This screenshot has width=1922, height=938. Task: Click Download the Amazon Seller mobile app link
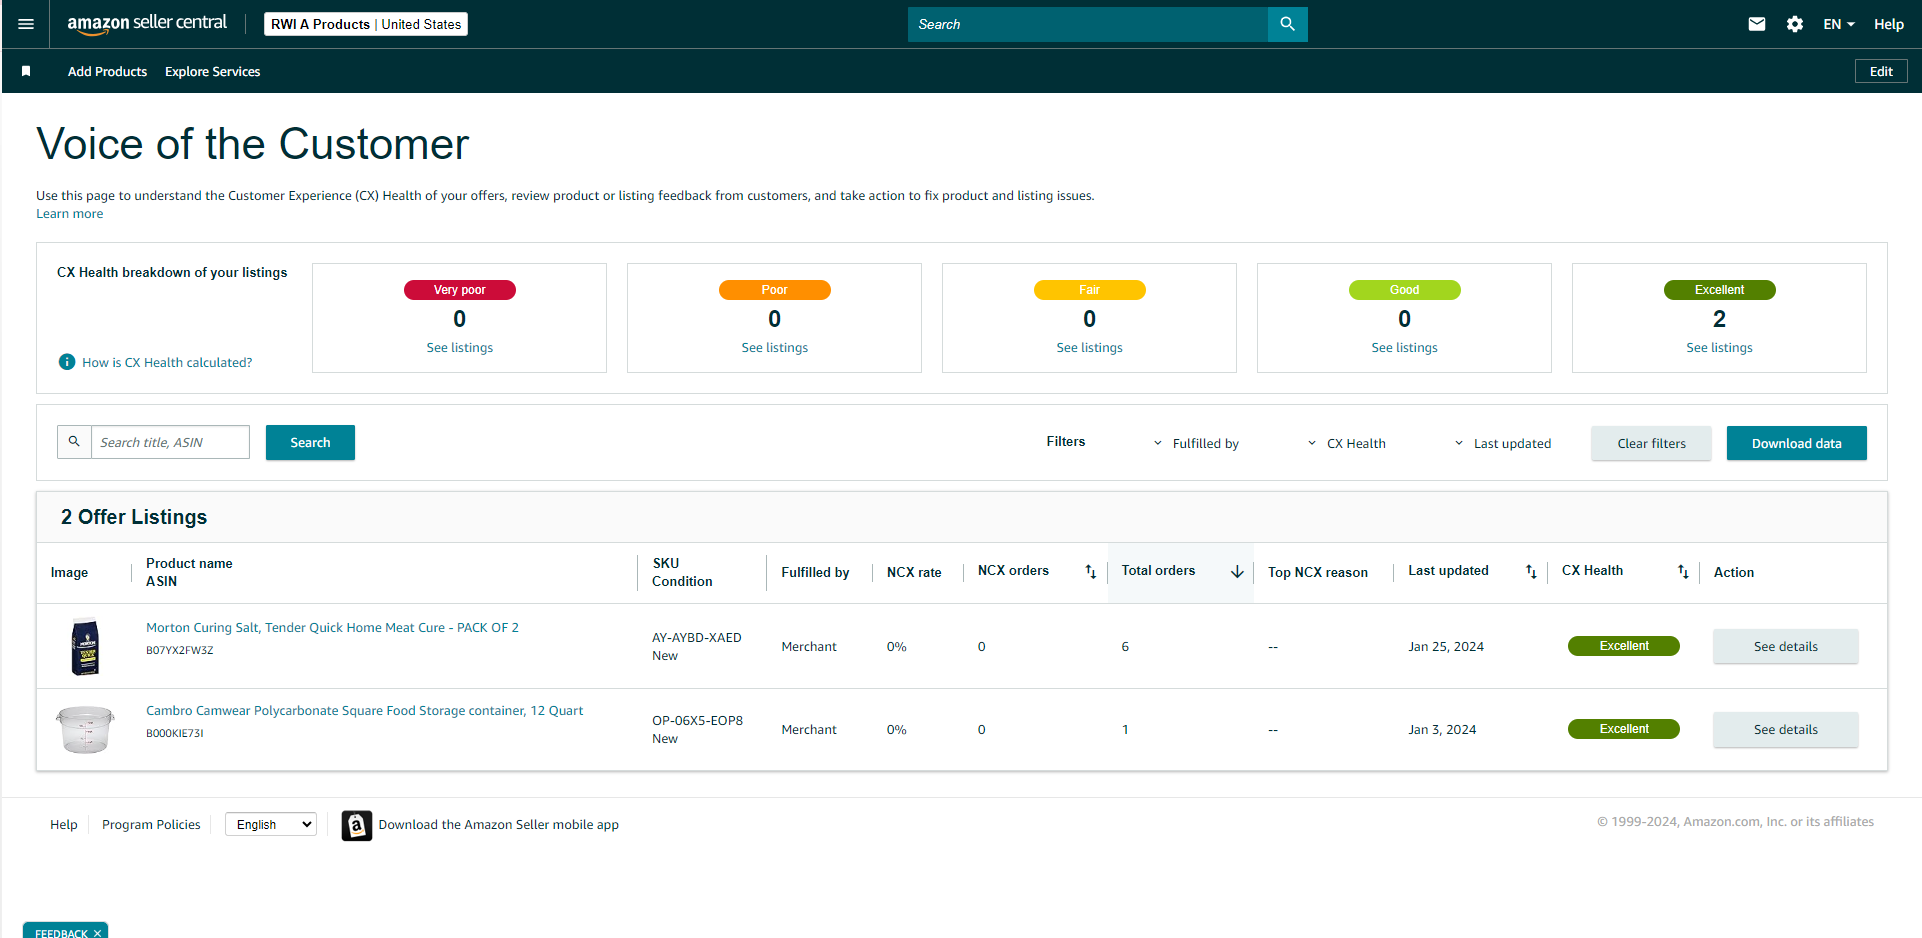tap(499, 825)
